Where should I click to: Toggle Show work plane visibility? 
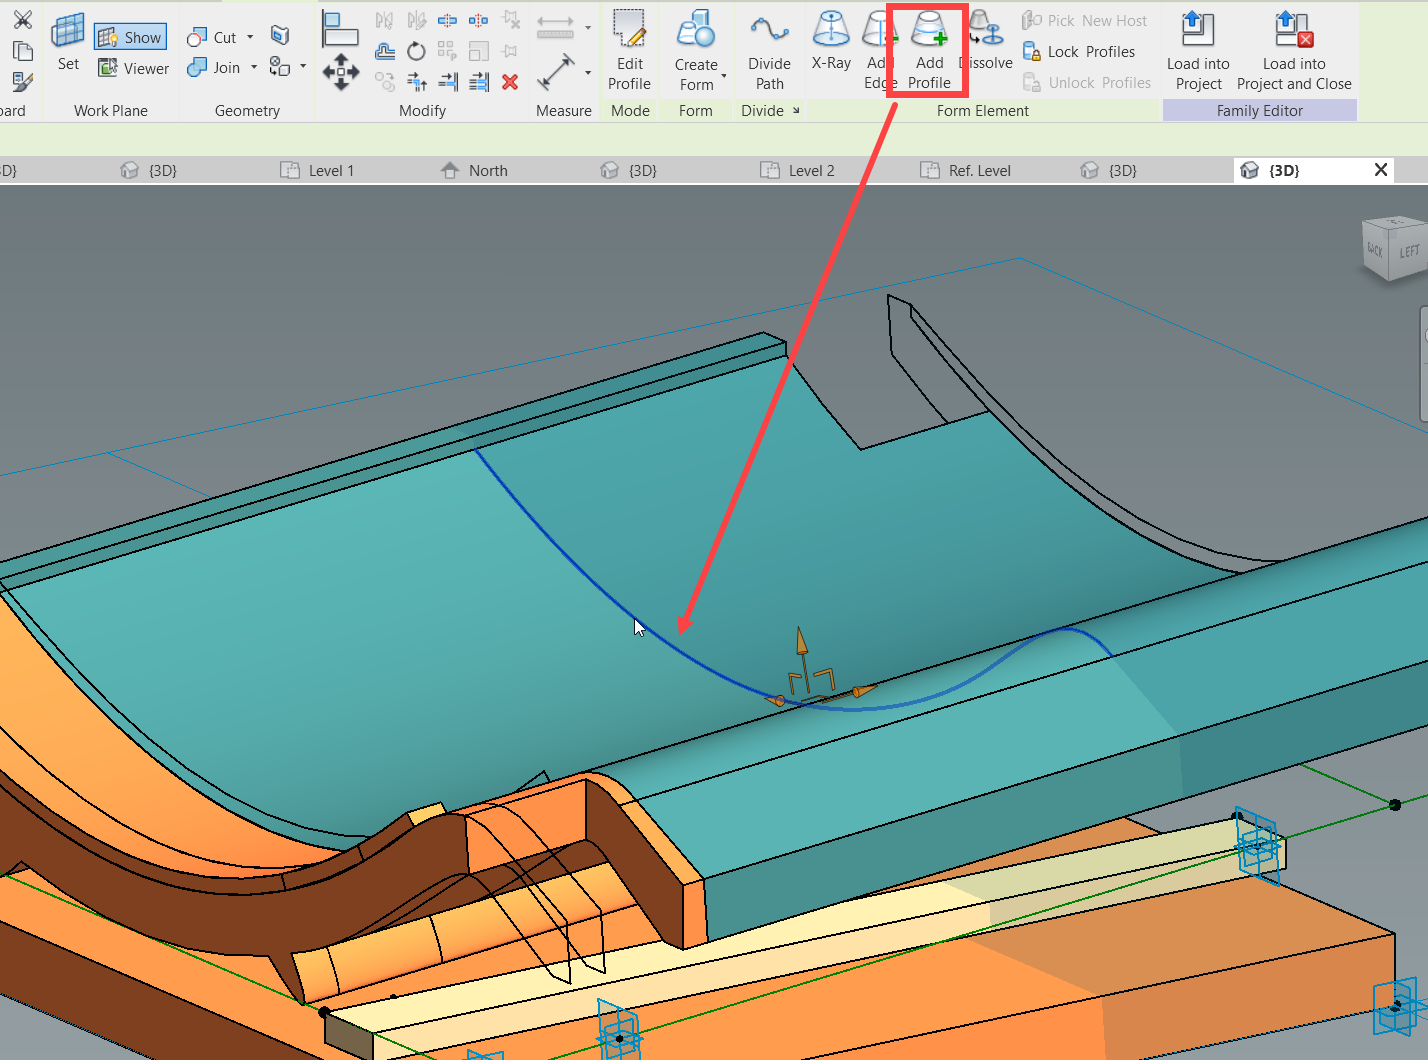[x=130, y=36]
